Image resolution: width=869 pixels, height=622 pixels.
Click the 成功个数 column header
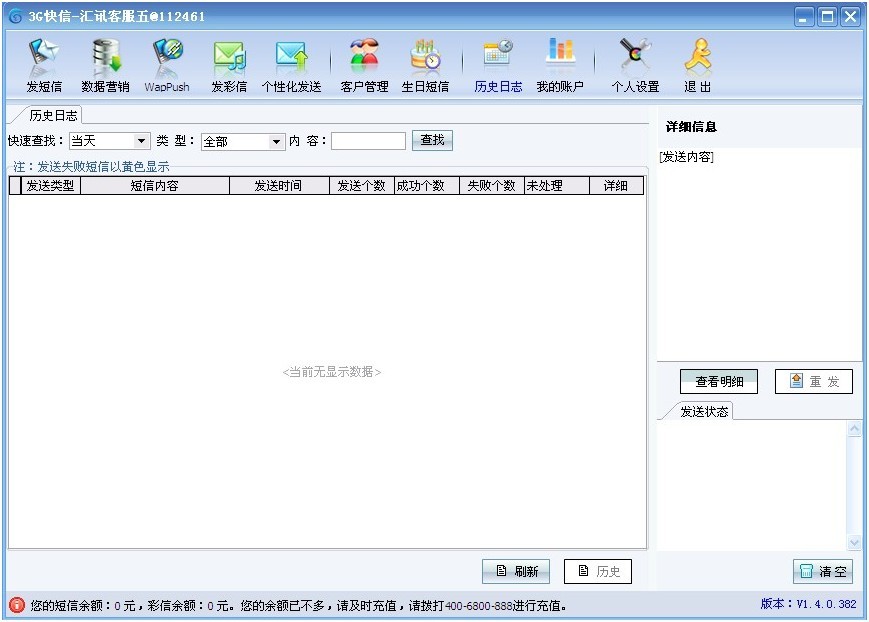point(427,186)
